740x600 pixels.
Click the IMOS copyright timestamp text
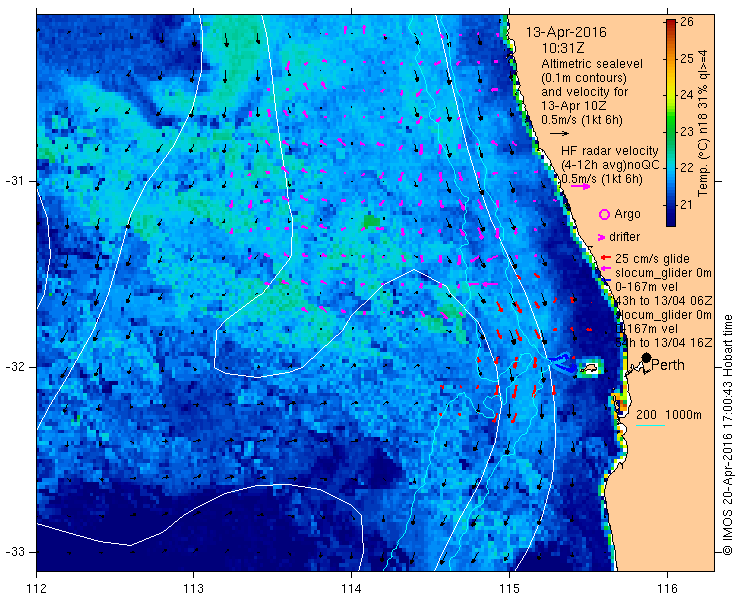click(728, 435)
